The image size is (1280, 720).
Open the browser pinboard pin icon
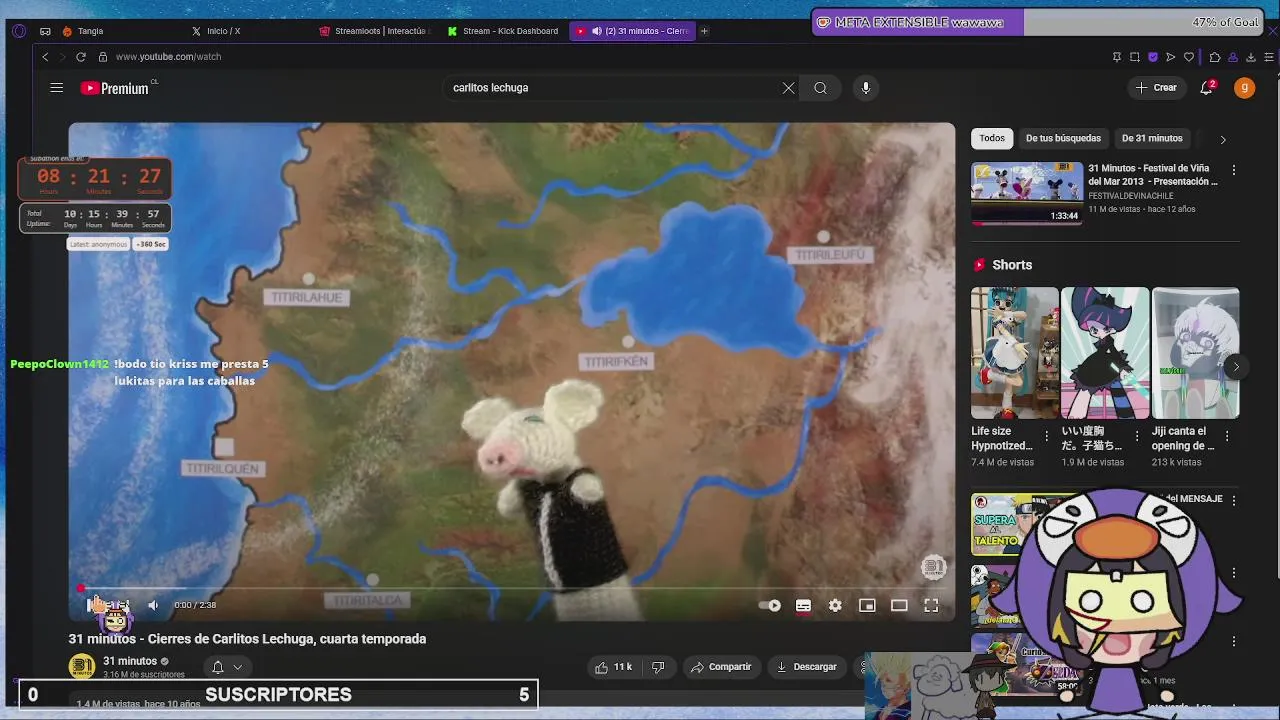point(1117,57)
